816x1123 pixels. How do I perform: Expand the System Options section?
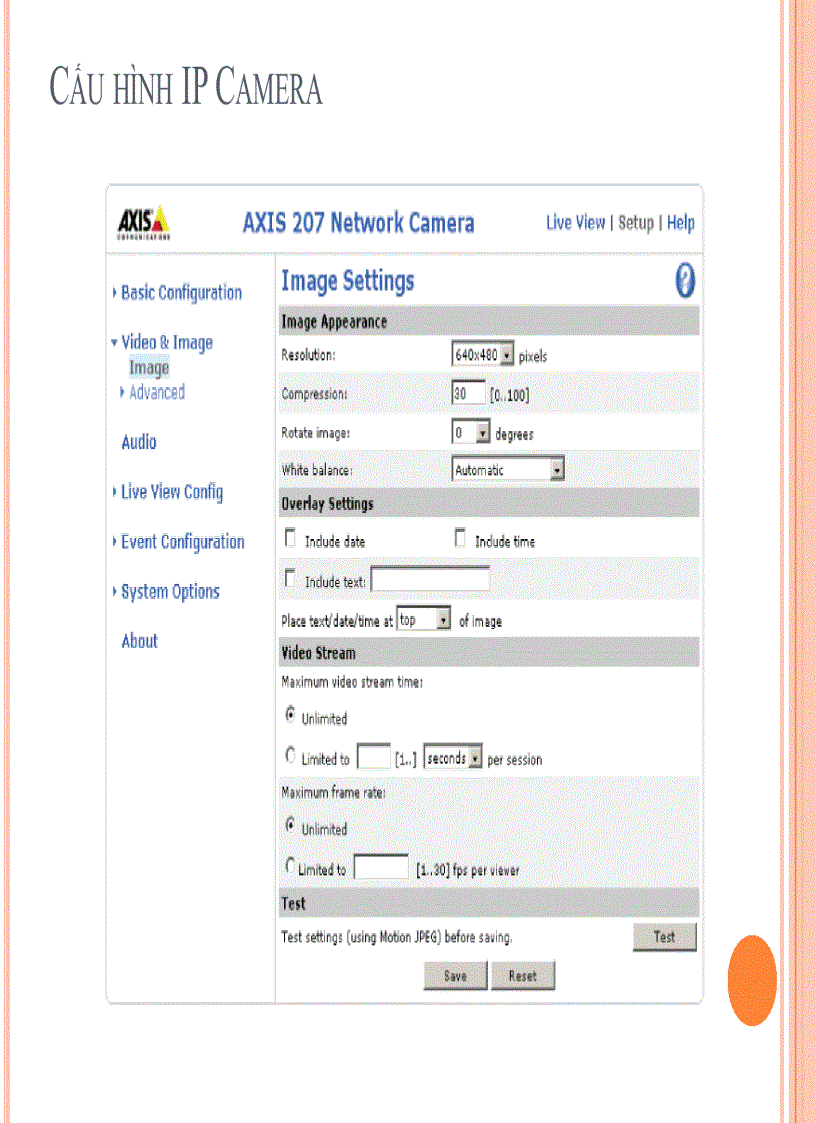(170, 591)
